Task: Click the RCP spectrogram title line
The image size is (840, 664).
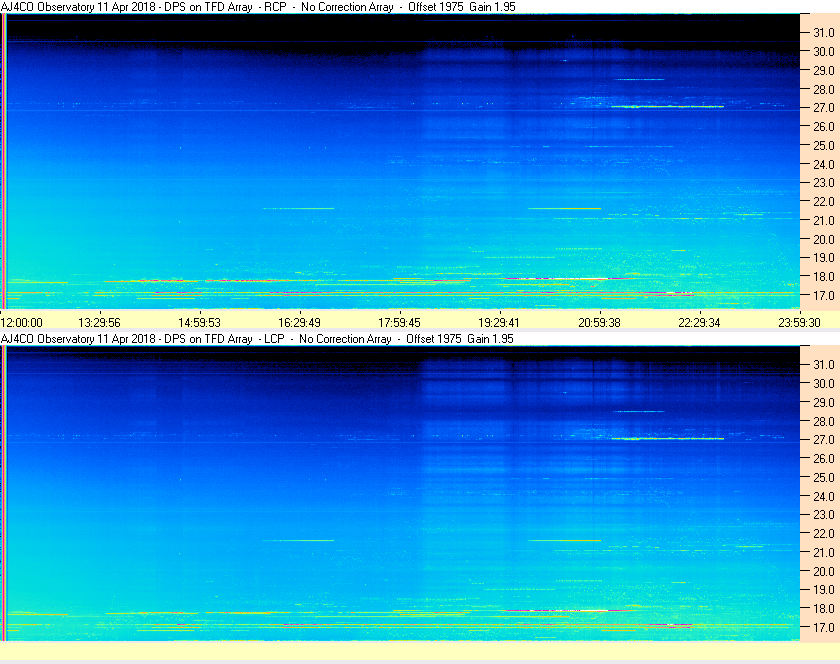Action: coord(258,7)
